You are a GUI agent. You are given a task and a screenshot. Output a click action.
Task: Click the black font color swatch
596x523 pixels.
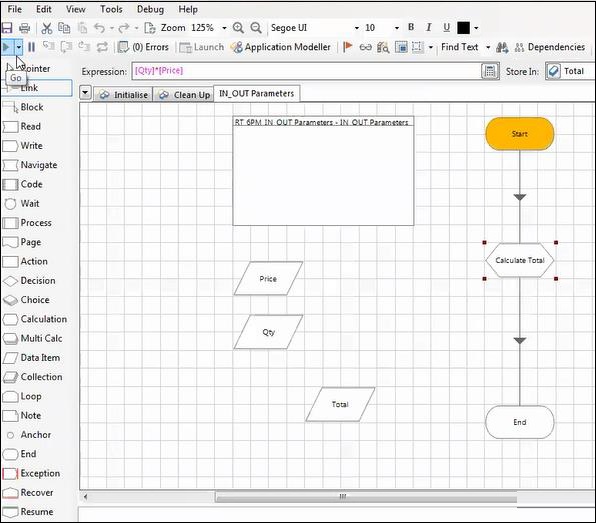pyautogui.click(x=463, y=28)
